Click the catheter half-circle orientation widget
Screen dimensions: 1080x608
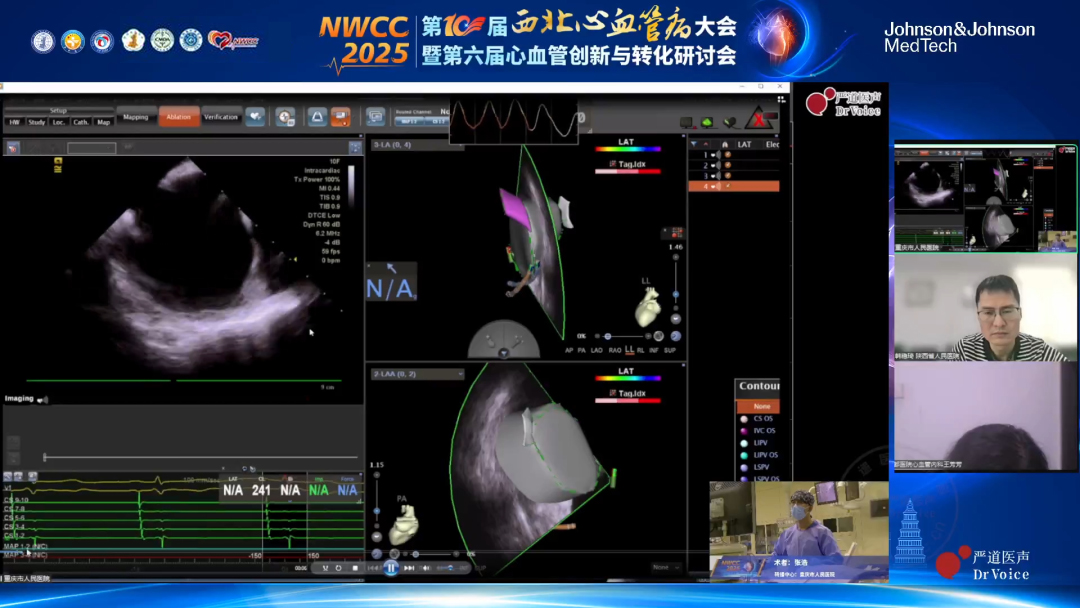click(x=504, y=339)
